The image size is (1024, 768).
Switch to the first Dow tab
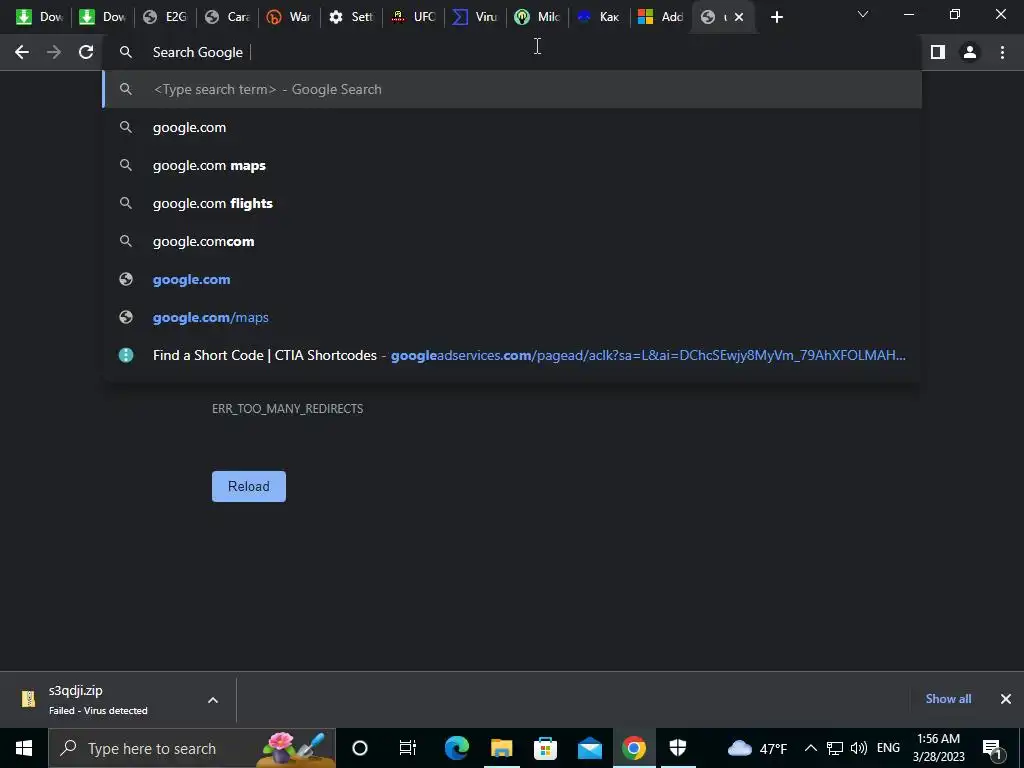coord(38,17)
